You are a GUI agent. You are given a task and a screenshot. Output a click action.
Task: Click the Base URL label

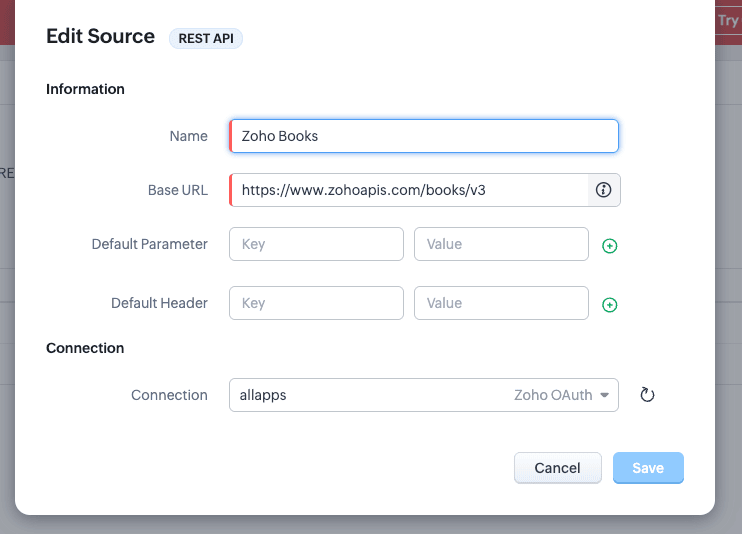(x=178, y=190)
